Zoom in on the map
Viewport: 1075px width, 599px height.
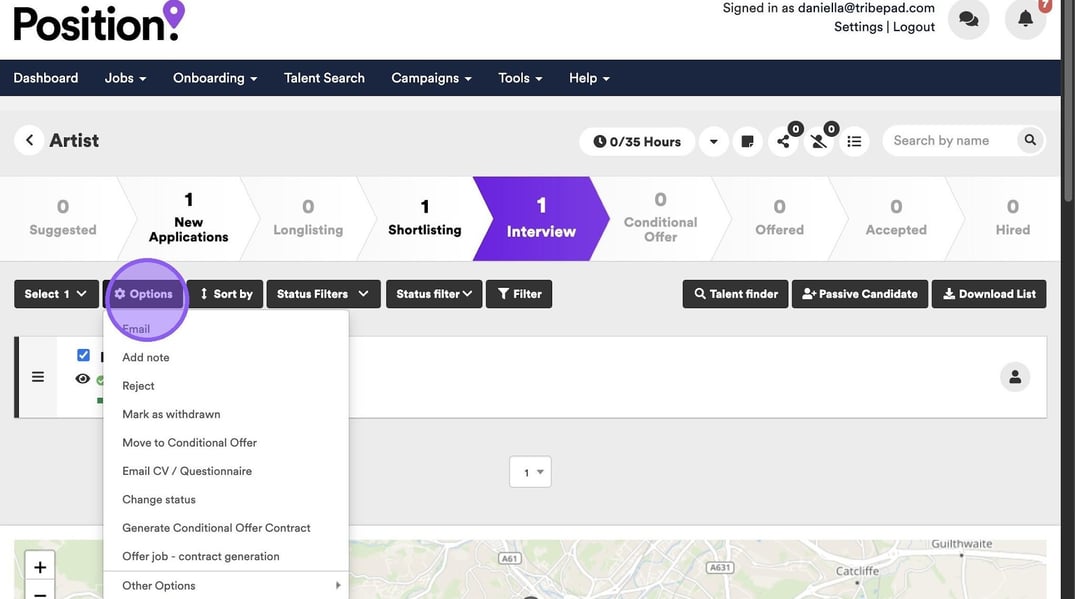tap(40, 567)
